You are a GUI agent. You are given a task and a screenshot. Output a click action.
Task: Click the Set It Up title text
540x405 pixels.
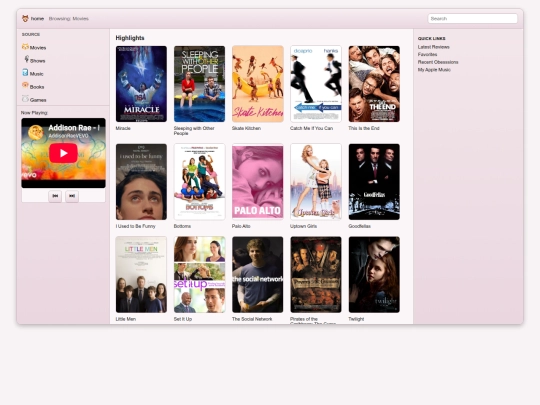(x=183, y=319)
